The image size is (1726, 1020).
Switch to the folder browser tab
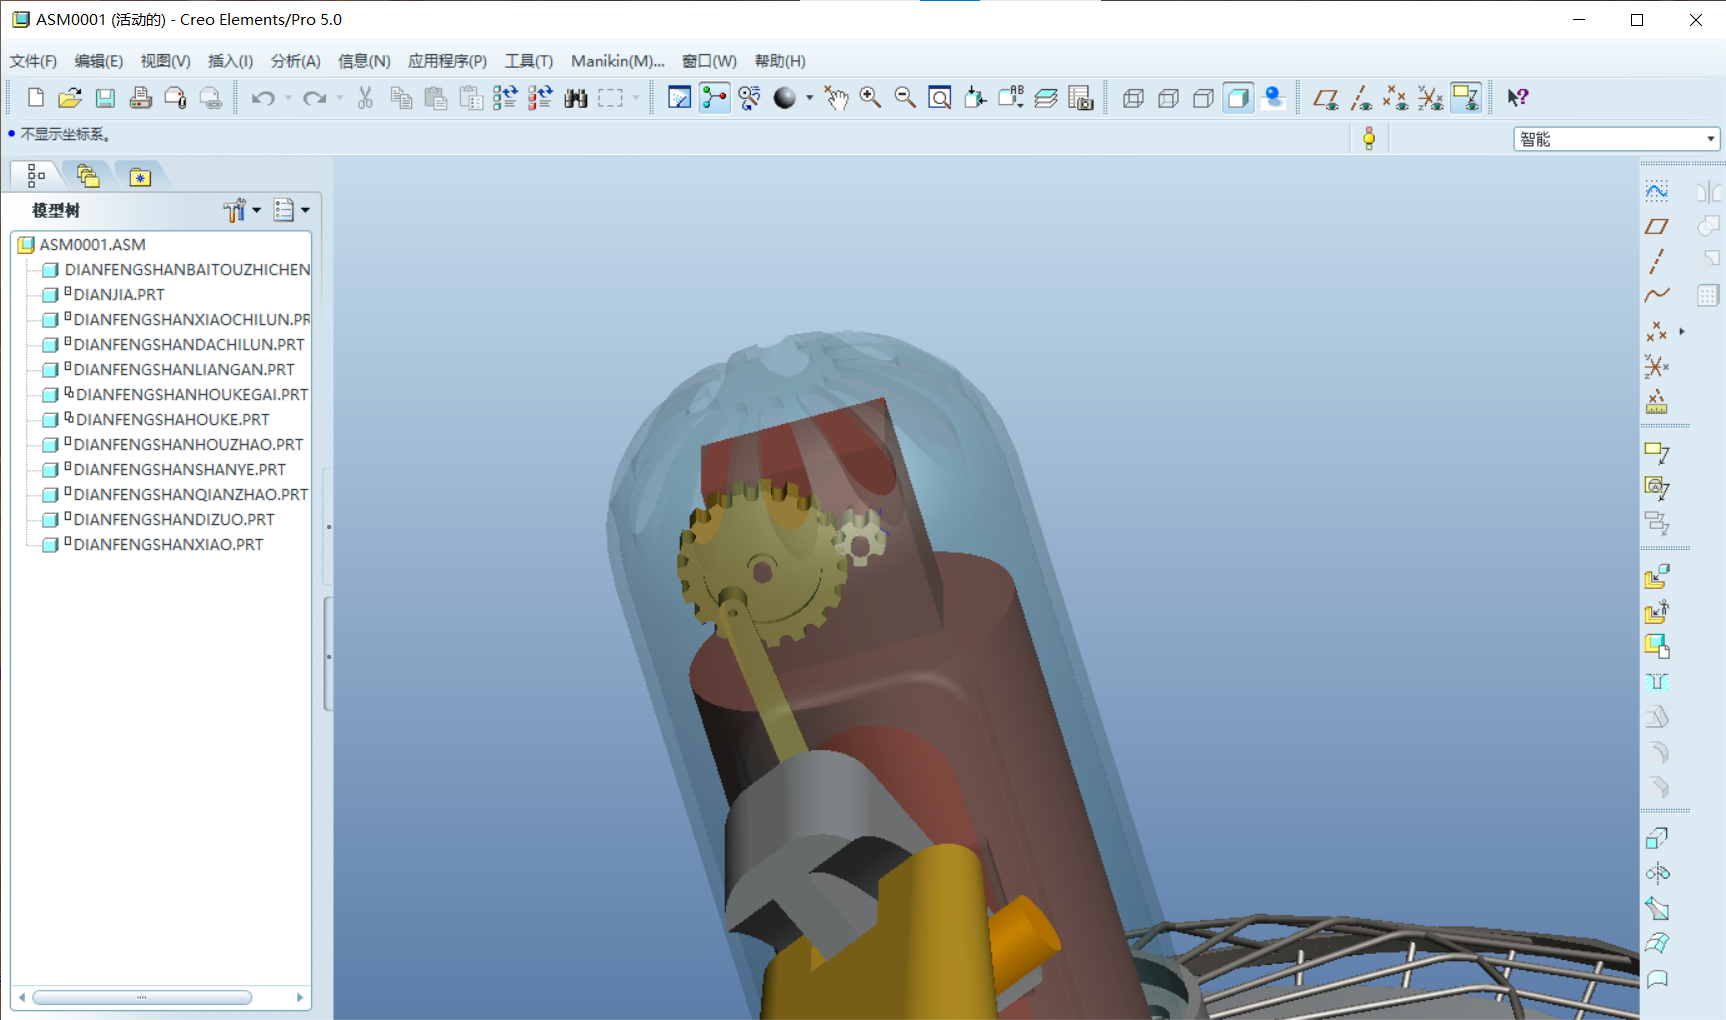[x=88, y=176]
